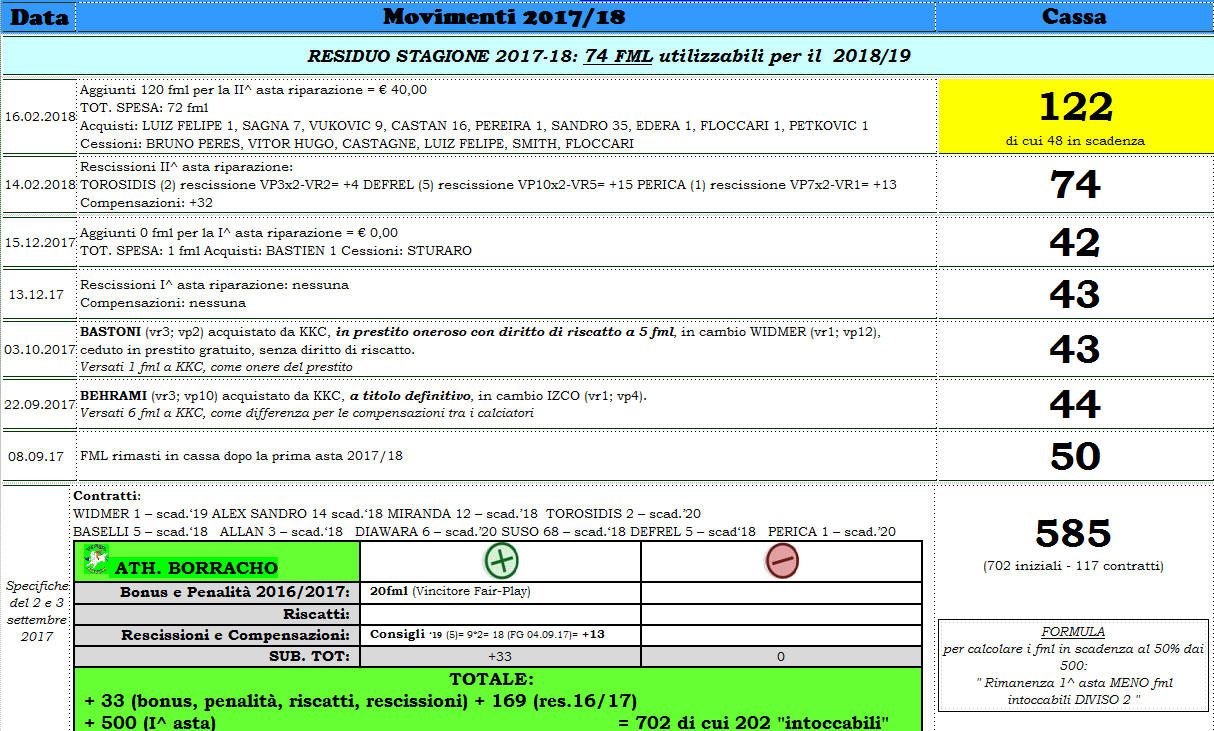This screenshot has height=731, width=1214.
Task: Click the Cassa value 50
Action: pos(1075,456)
